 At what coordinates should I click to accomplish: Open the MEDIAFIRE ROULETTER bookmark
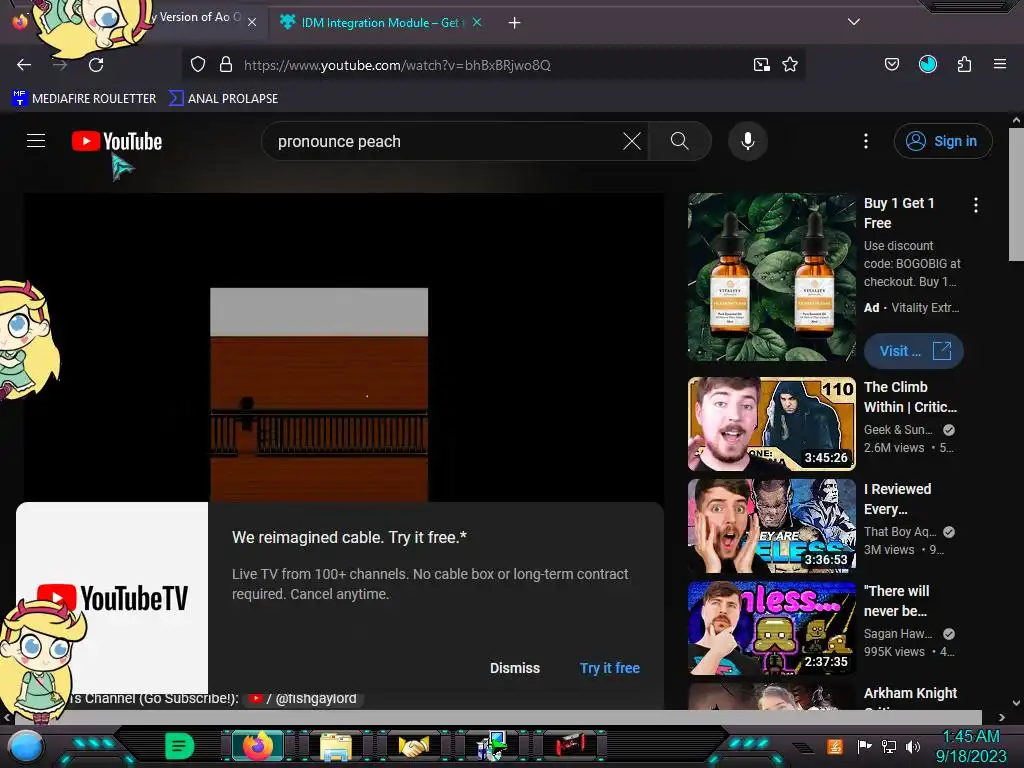point(84,99)
